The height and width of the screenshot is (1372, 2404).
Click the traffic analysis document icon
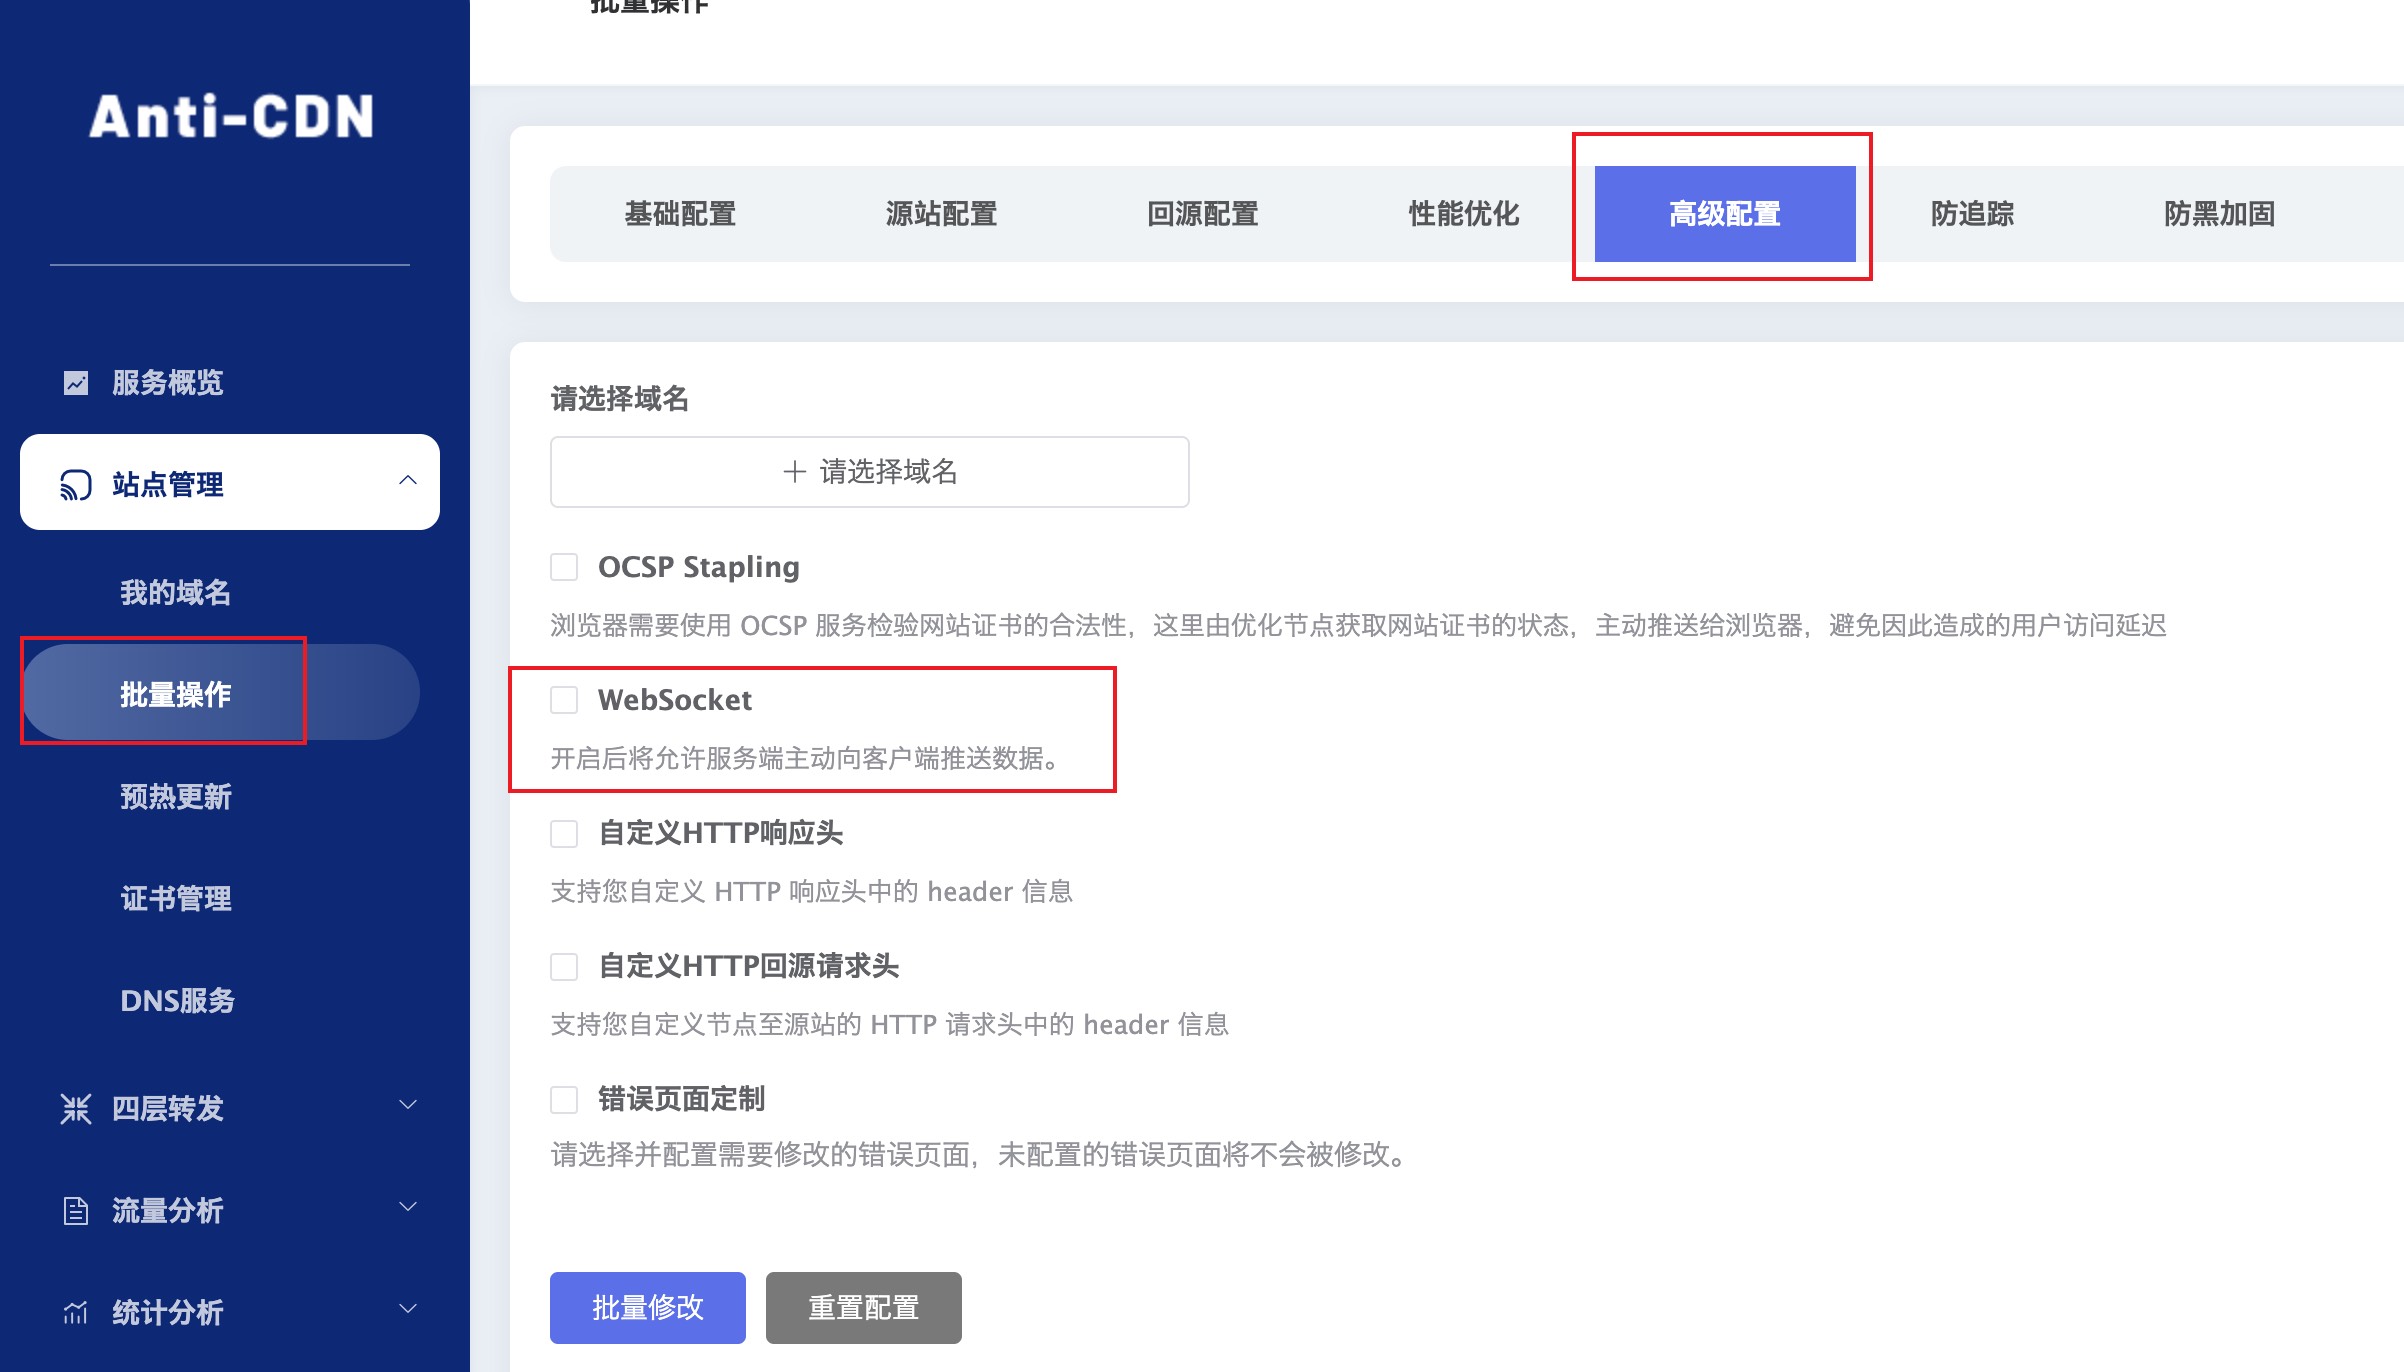point(76,1211)
